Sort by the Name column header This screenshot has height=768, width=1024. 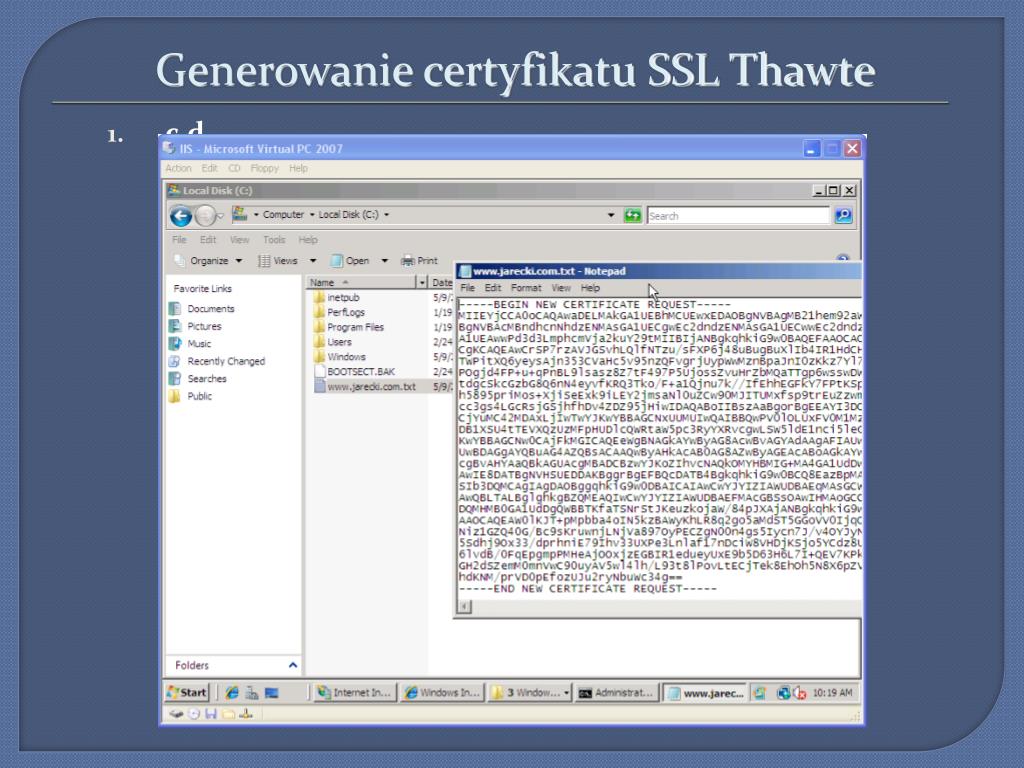click(361, 282)
